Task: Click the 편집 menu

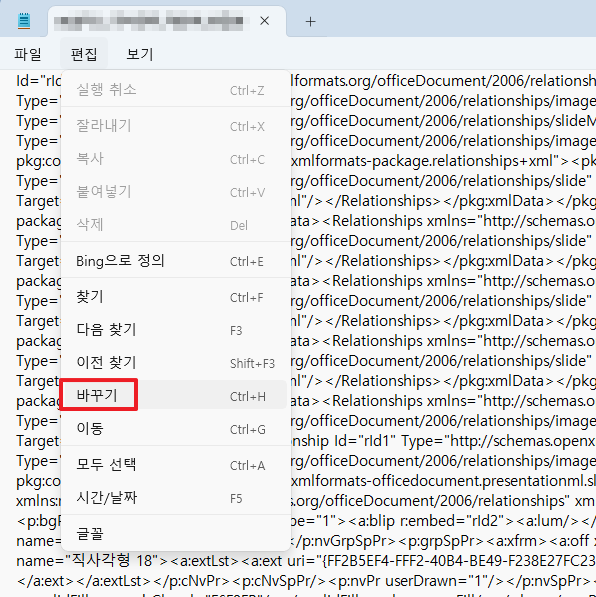Action: 84,54
